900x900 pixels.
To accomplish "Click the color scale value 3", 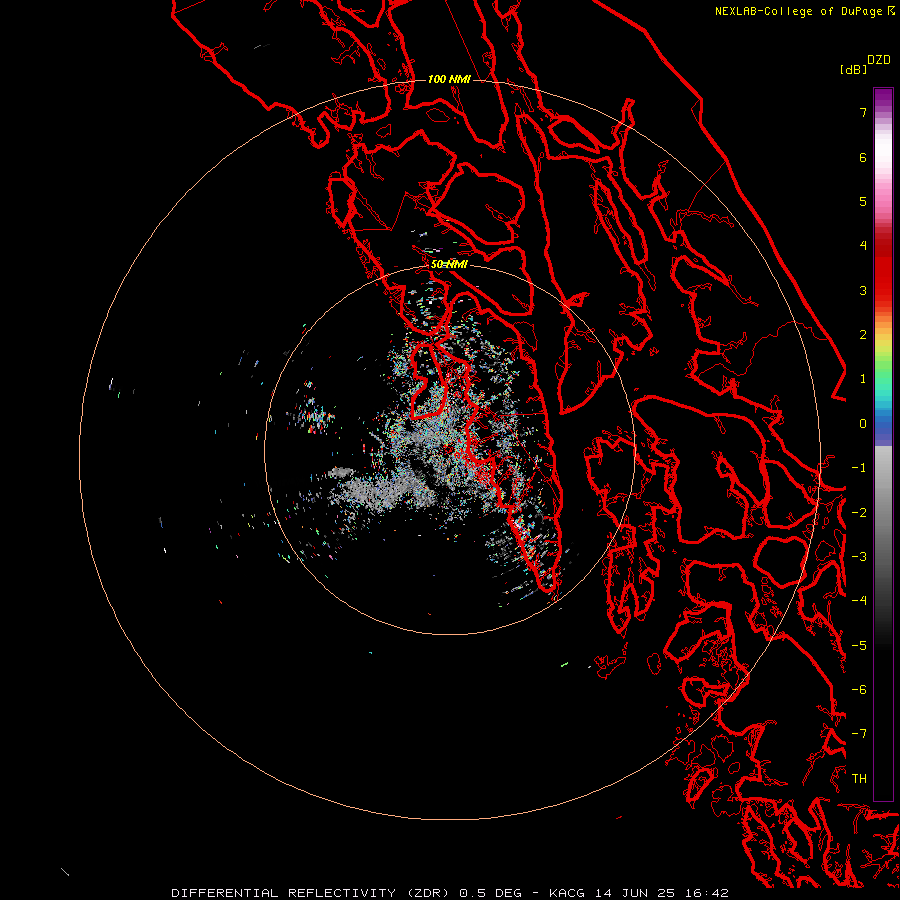I will [863, 290].
